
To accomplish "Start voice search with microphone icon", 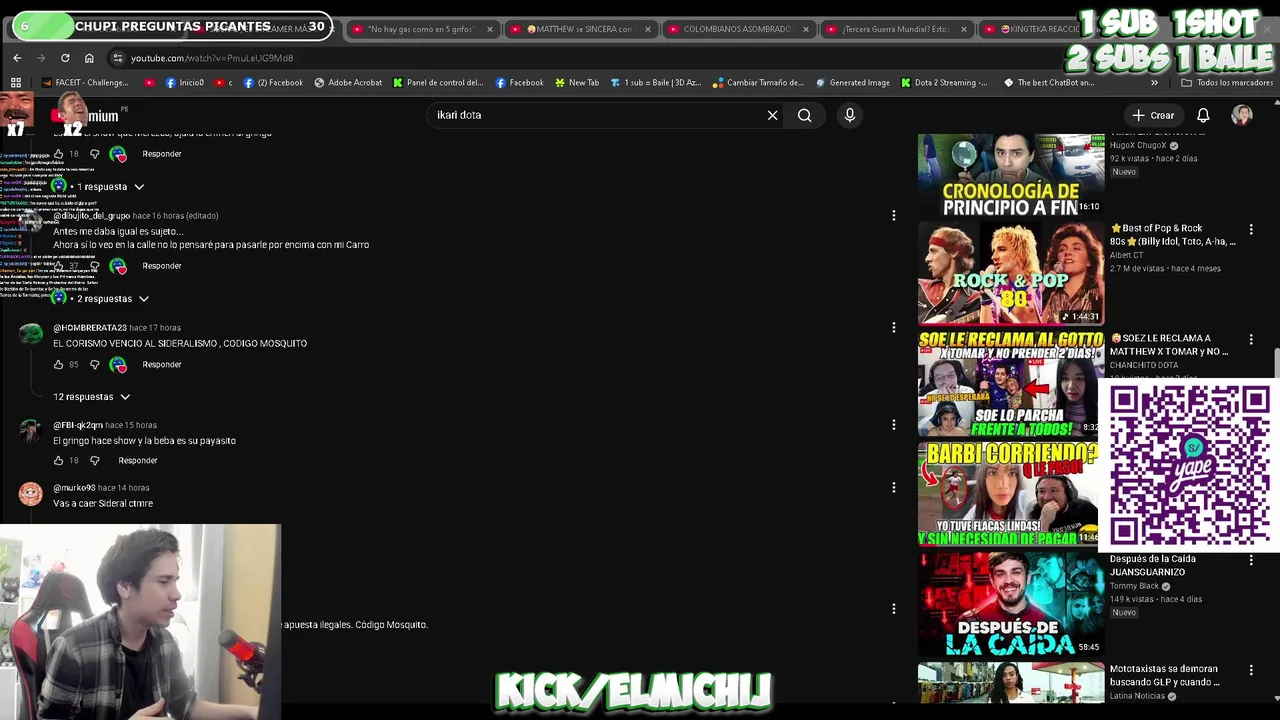I will pyautogui.click(x=850, y=115).
